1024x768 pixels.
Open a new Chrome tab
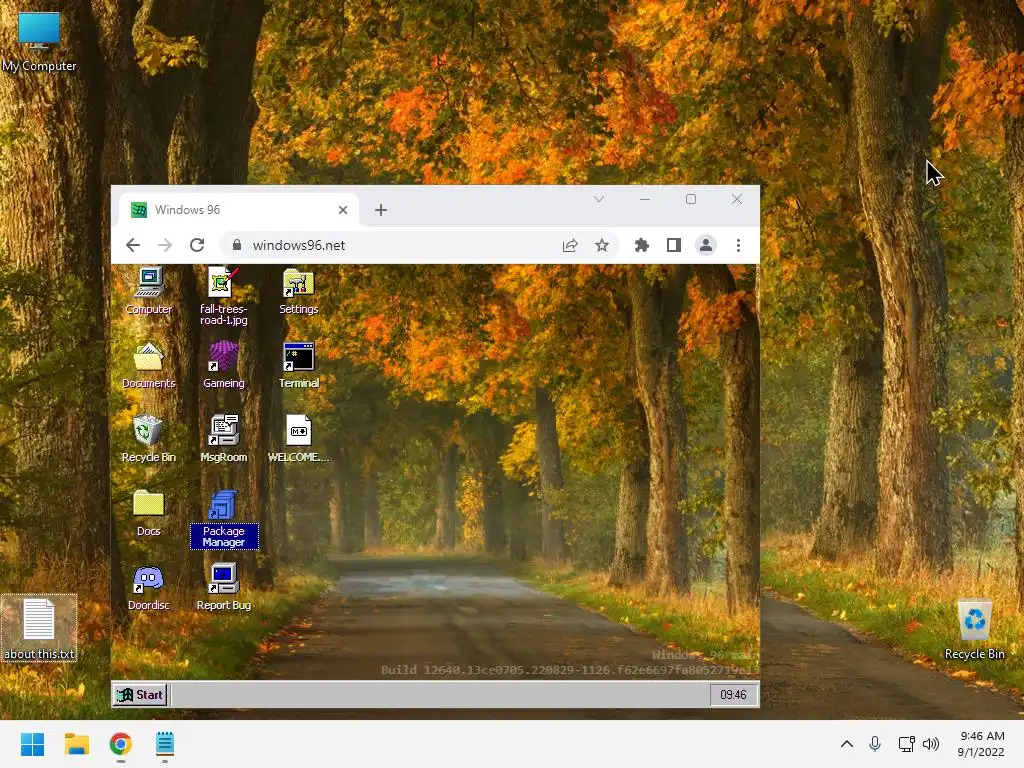[381, 210]
